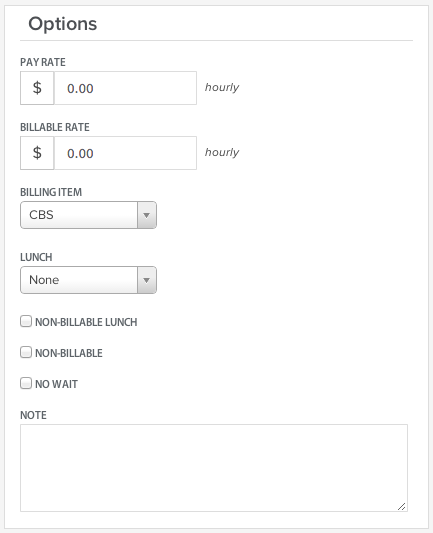433x533 pixels.
Task: Enable the Non-Billable Lunch checkbox
Action: click(26, 321)
